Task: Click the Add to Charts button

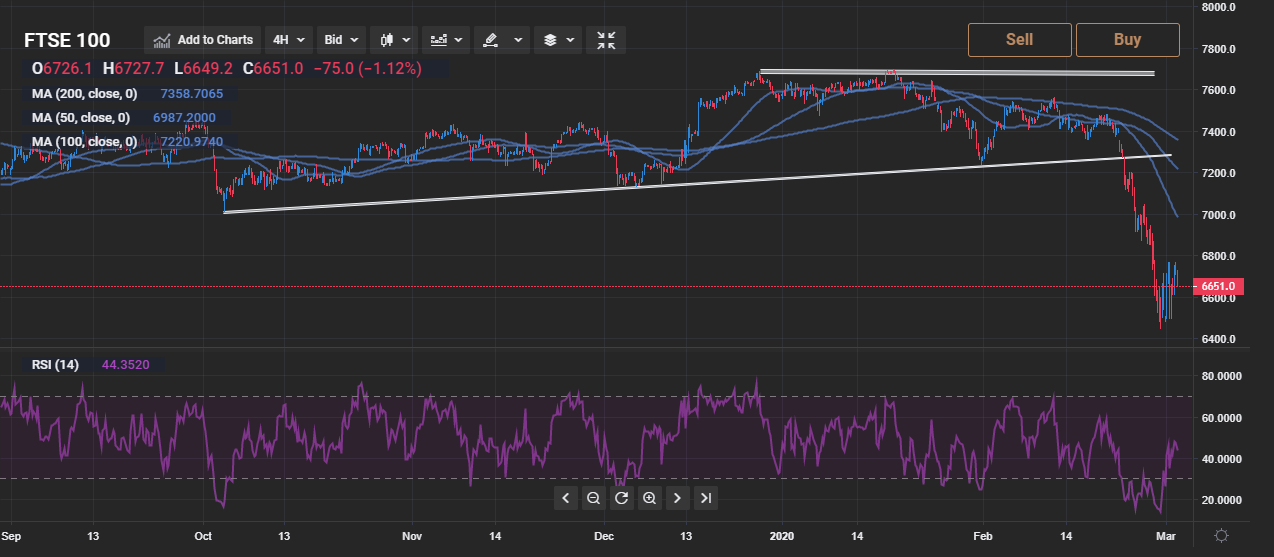Action: tap(203, 40)
